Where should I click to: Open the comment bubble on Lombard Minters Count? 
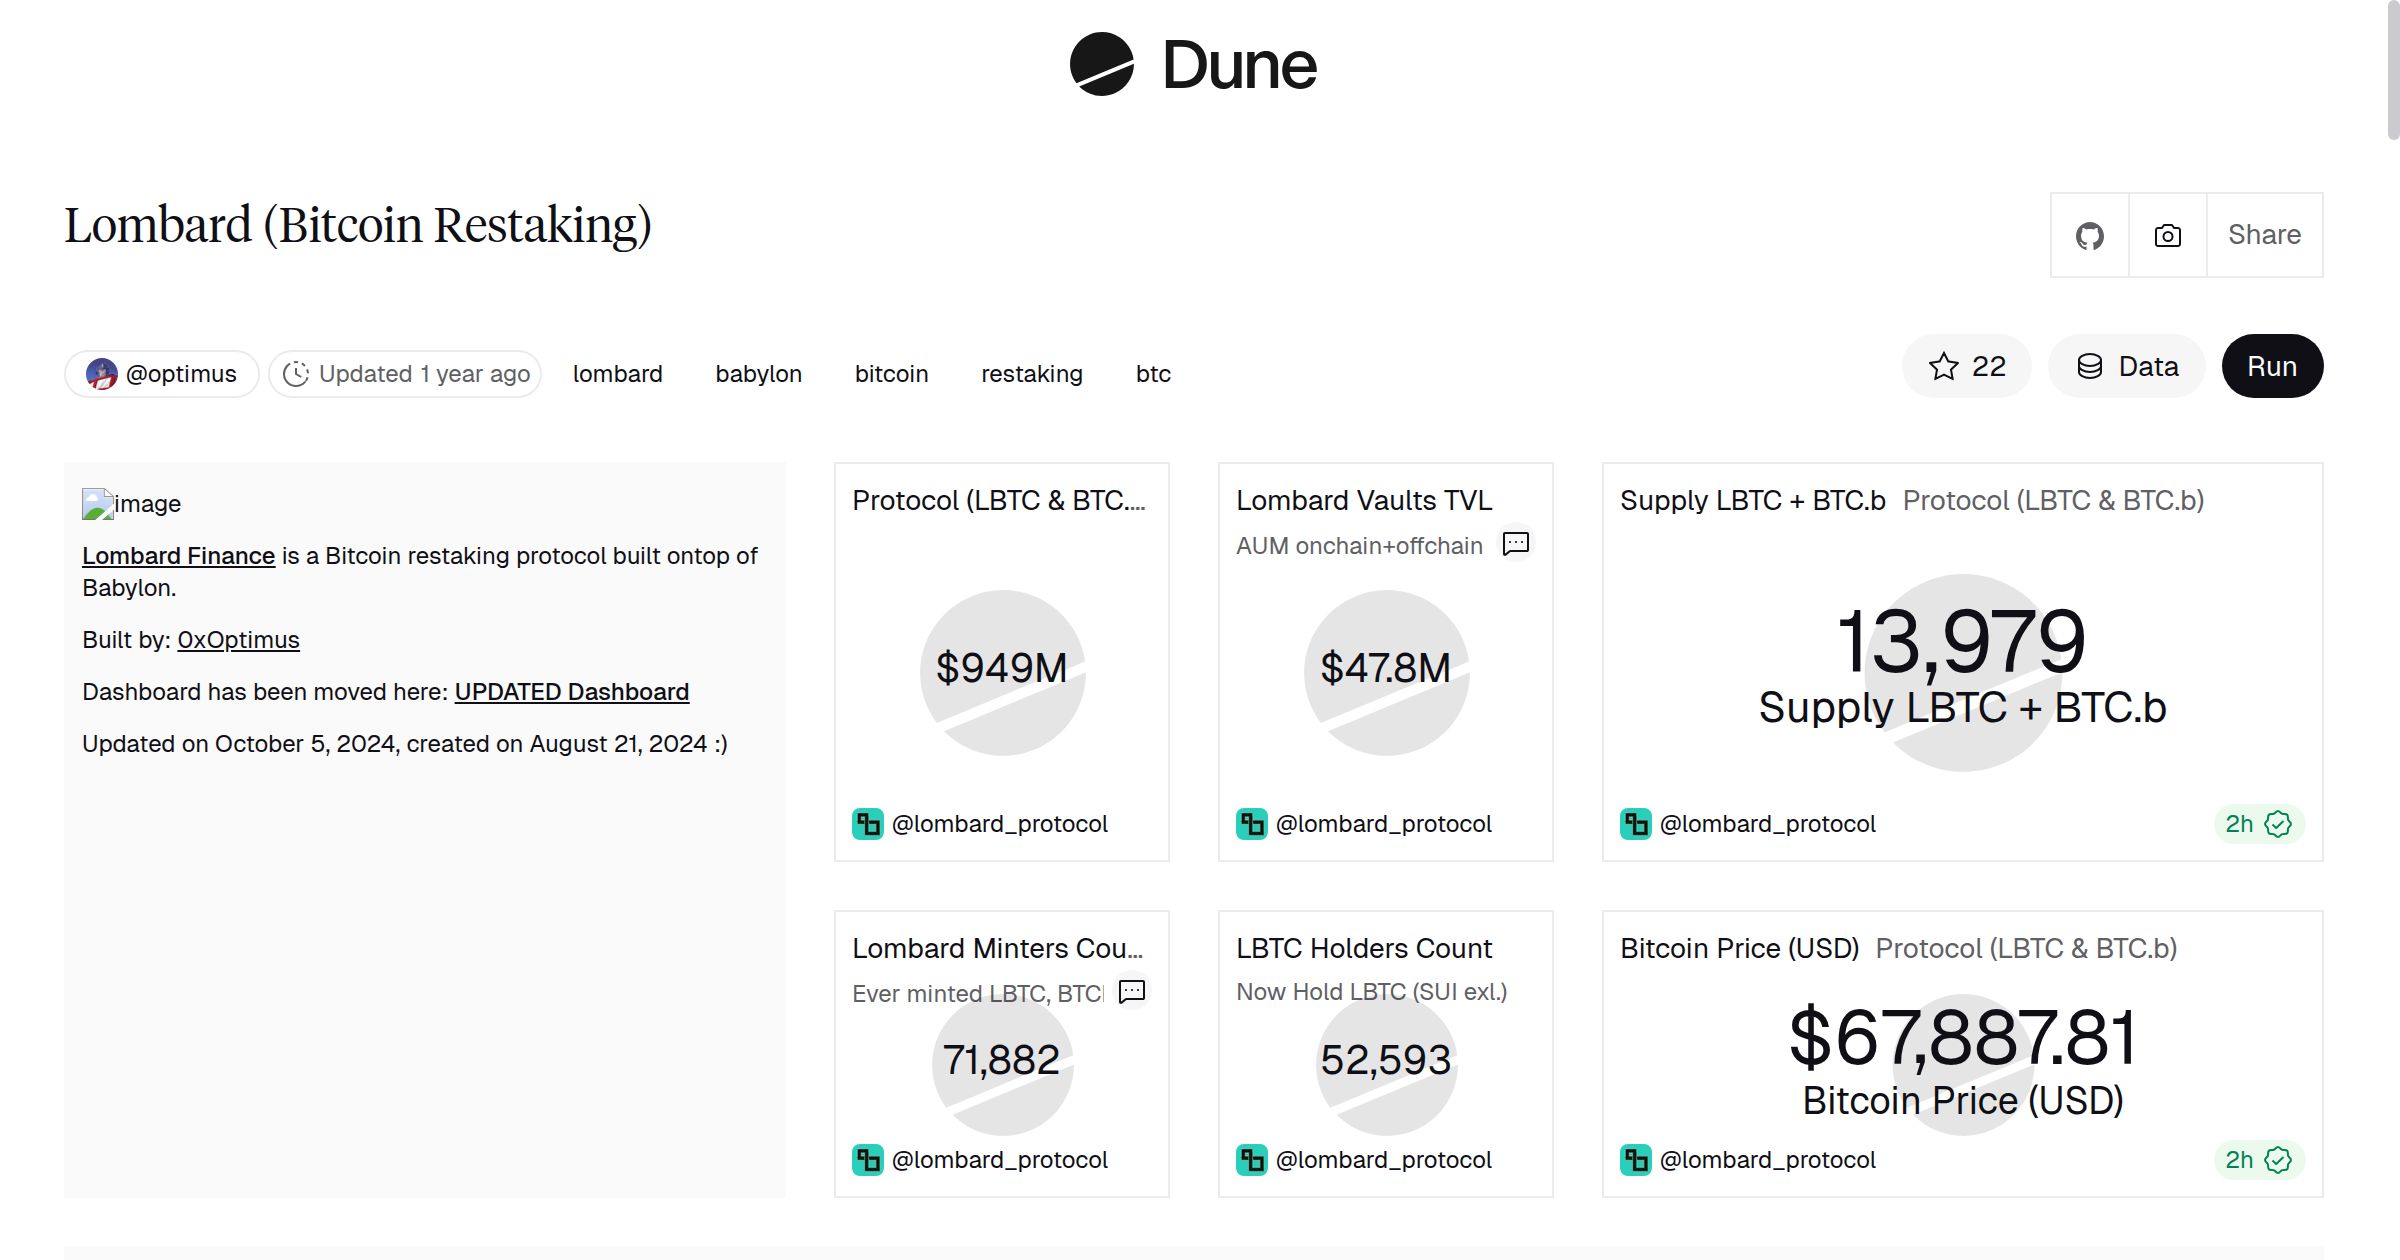pyautogui.click(x=1132, y=992)
